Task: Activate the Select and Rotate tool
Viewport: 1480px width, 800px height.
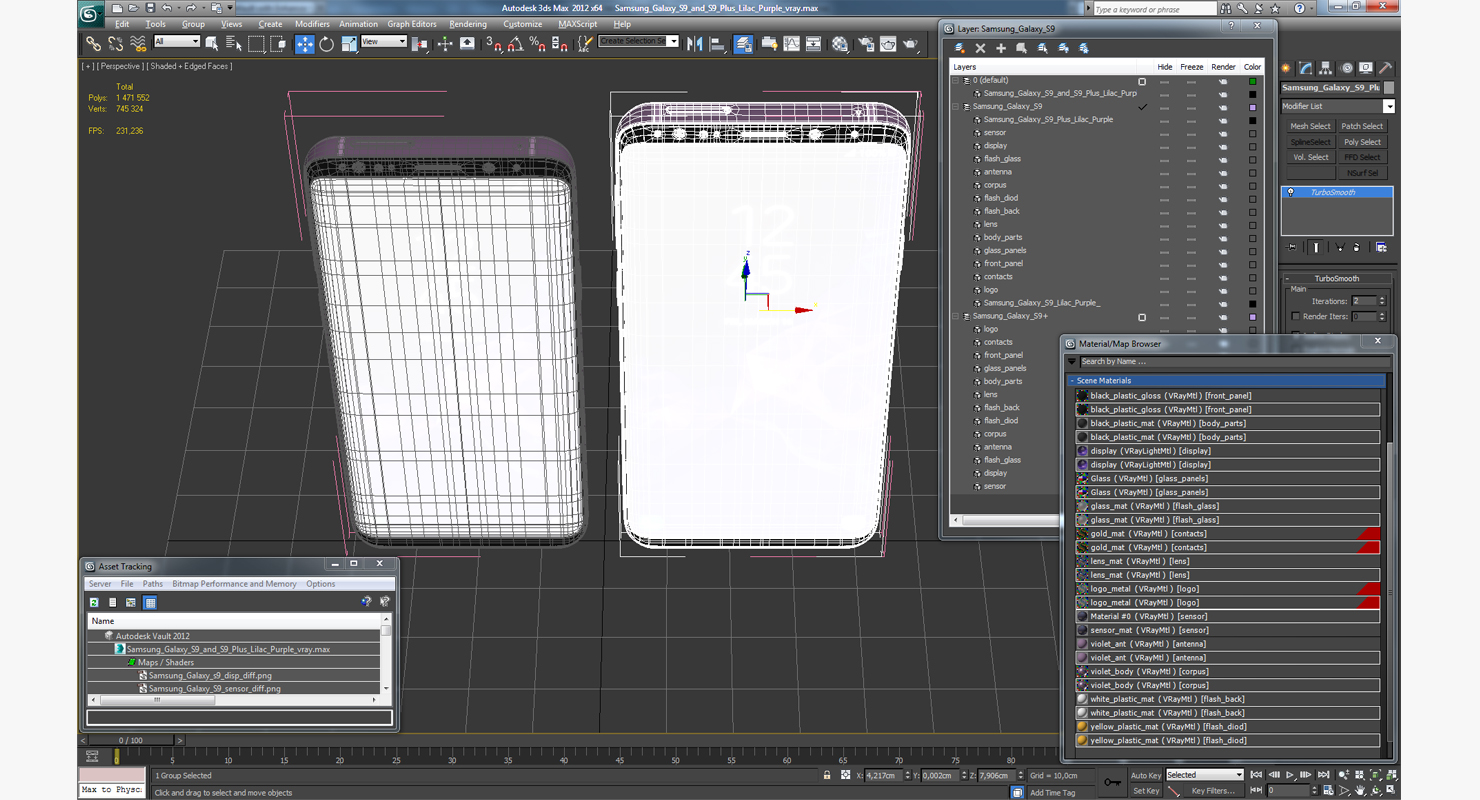Action: coord(326,43)
